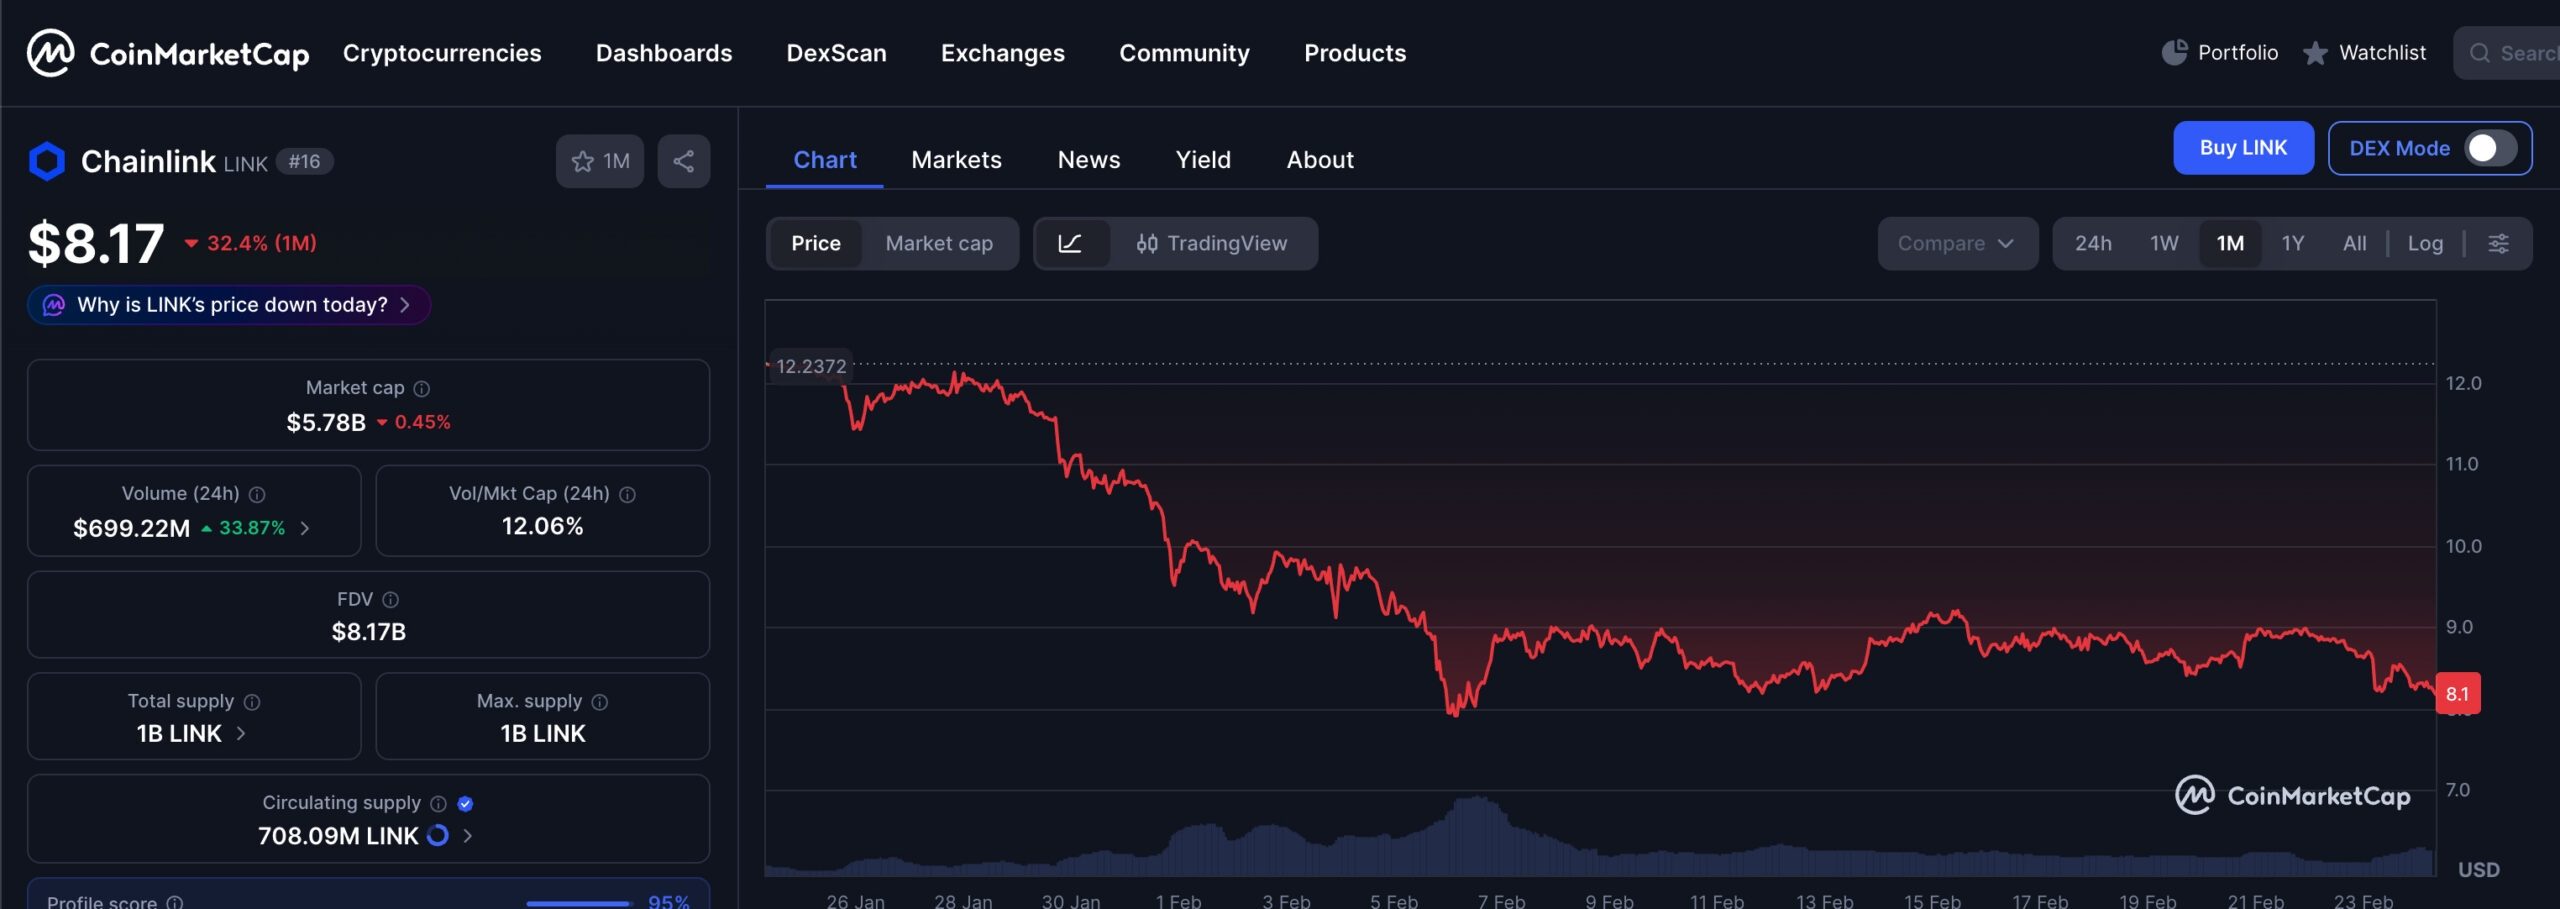The image size is (2560, 909).
Task: Open the Compare dropdown
Action: (1957, 243)
